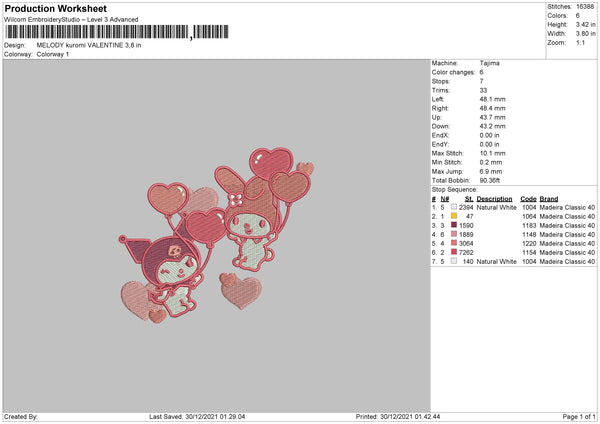Click the 'N#' column header
600x424 pixels.
click(445, 199)
